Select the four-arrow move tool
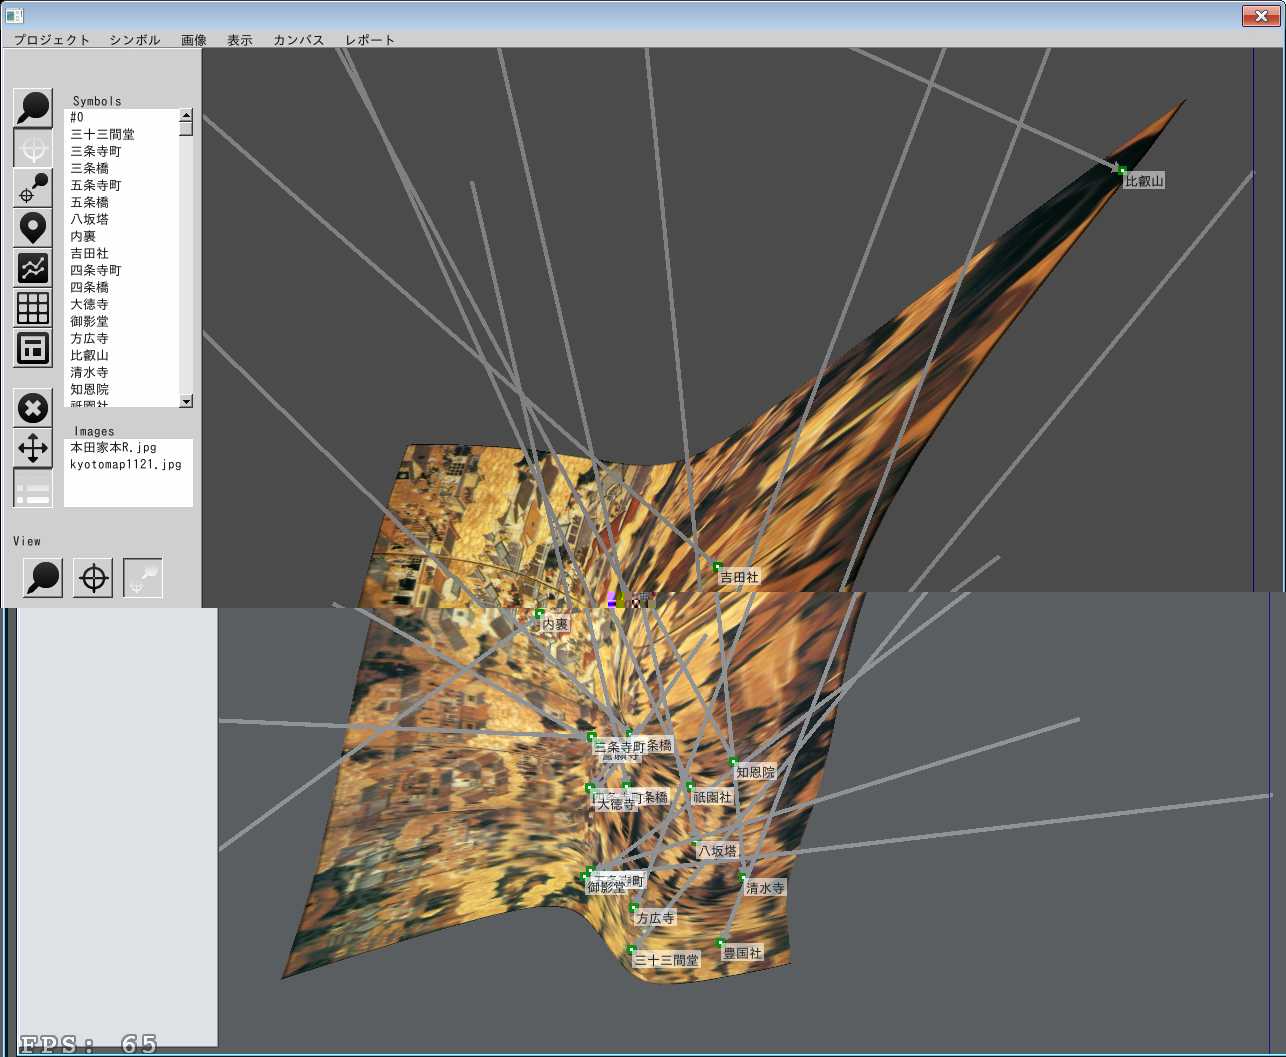1286x1057 pixels. coord(33,448)
